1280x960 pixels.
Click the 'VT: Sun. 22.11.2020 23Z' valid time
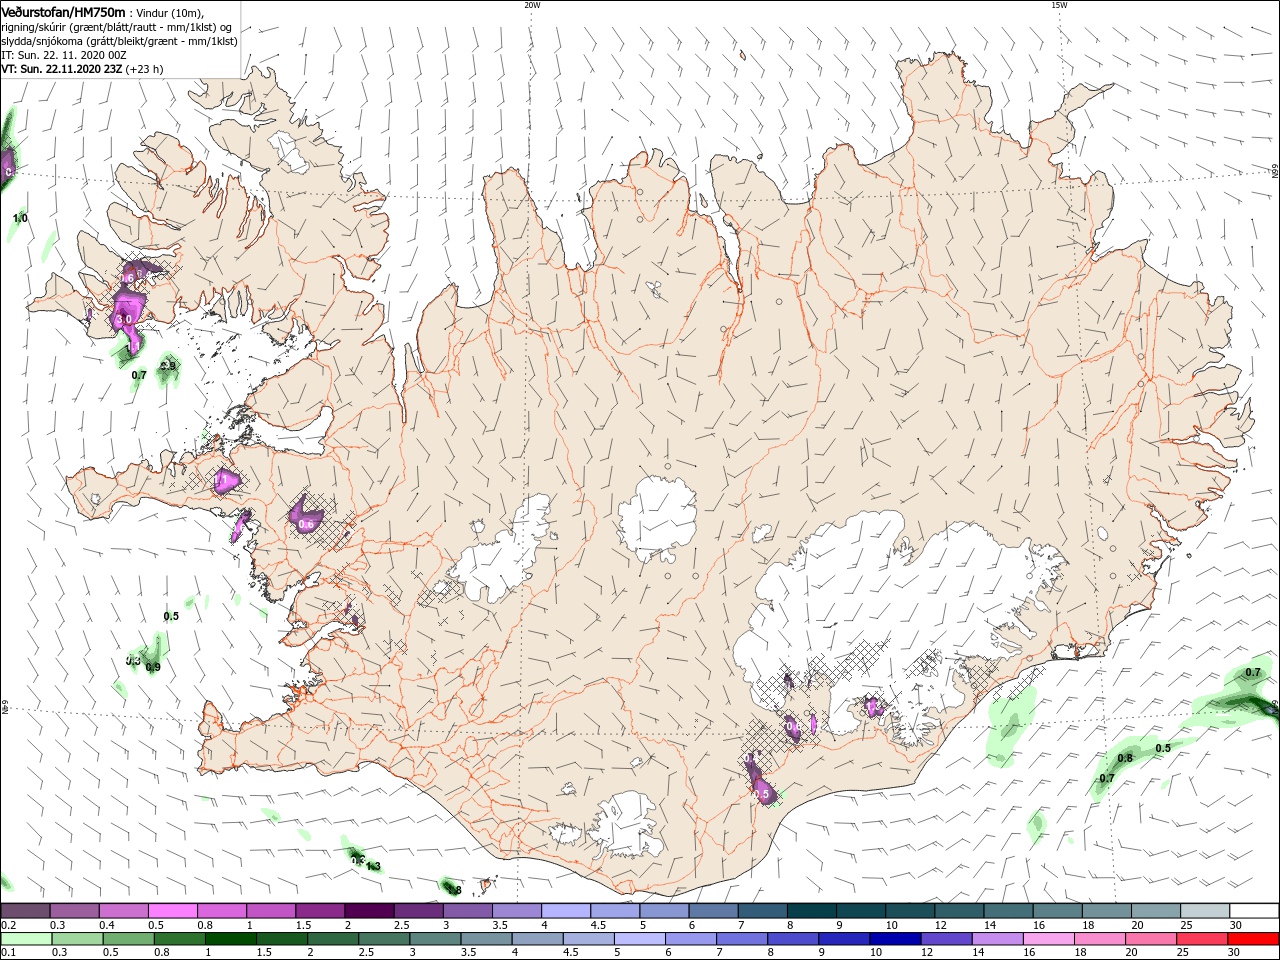coord(61,69)
